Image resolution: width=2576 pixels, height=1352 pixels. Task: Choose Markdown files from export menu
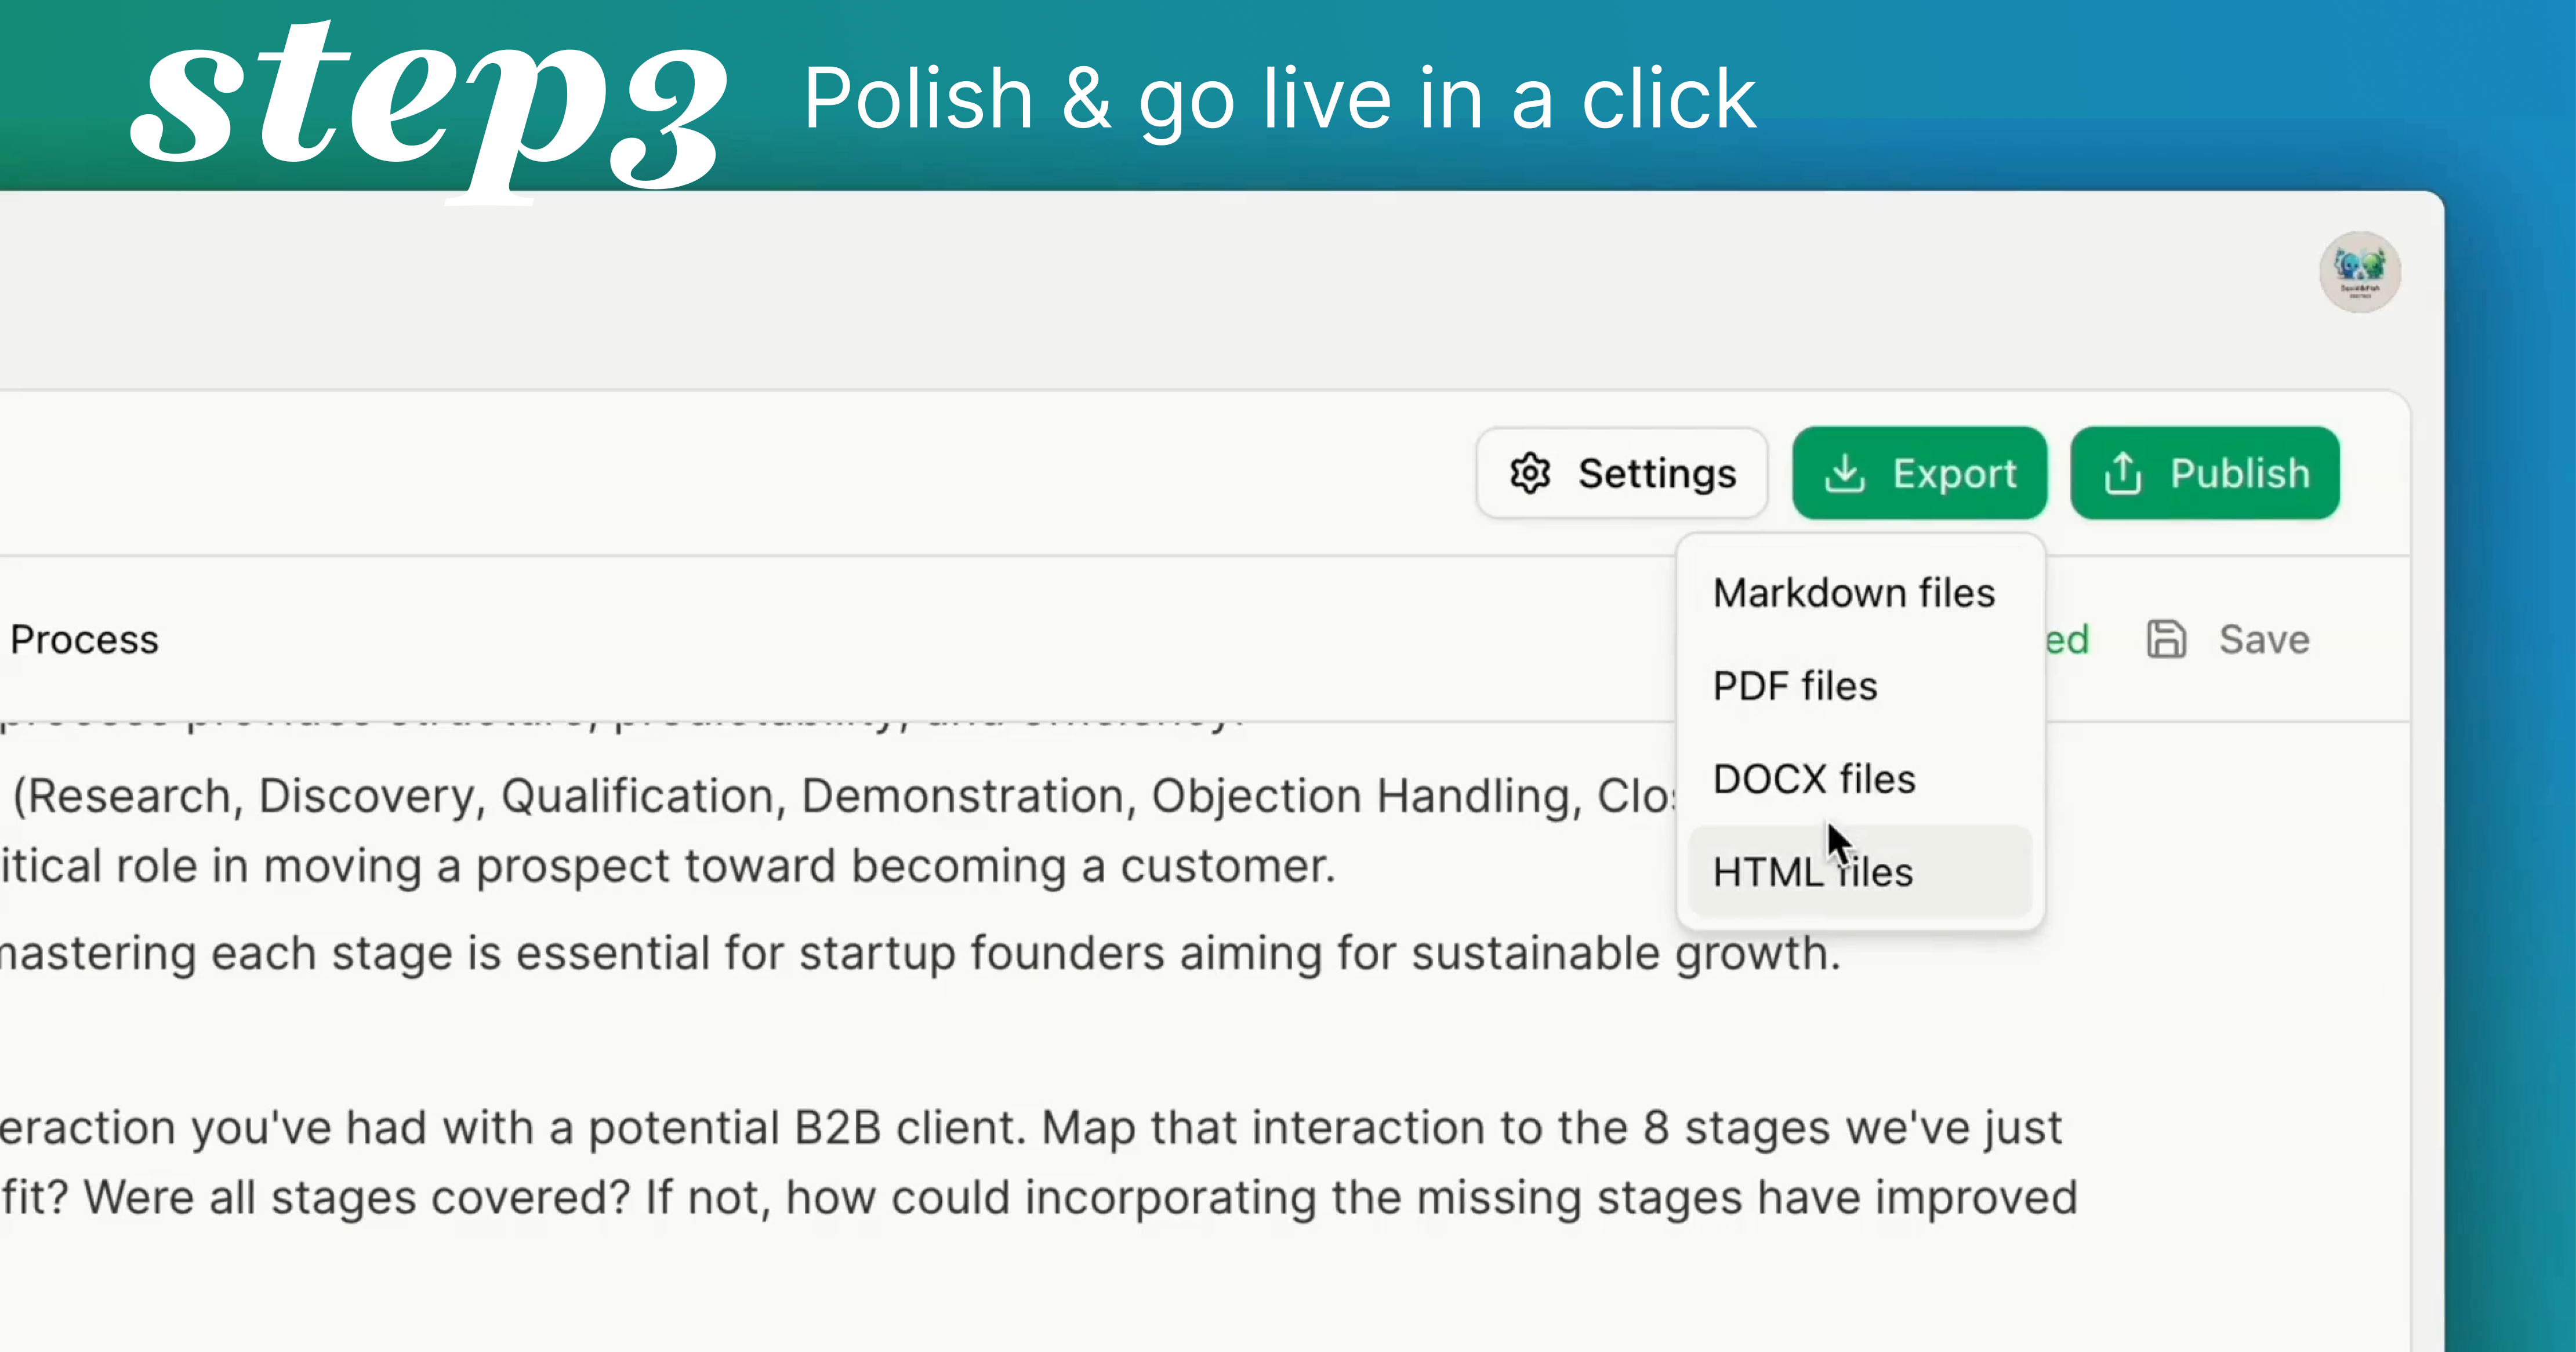click(1853, 593)
